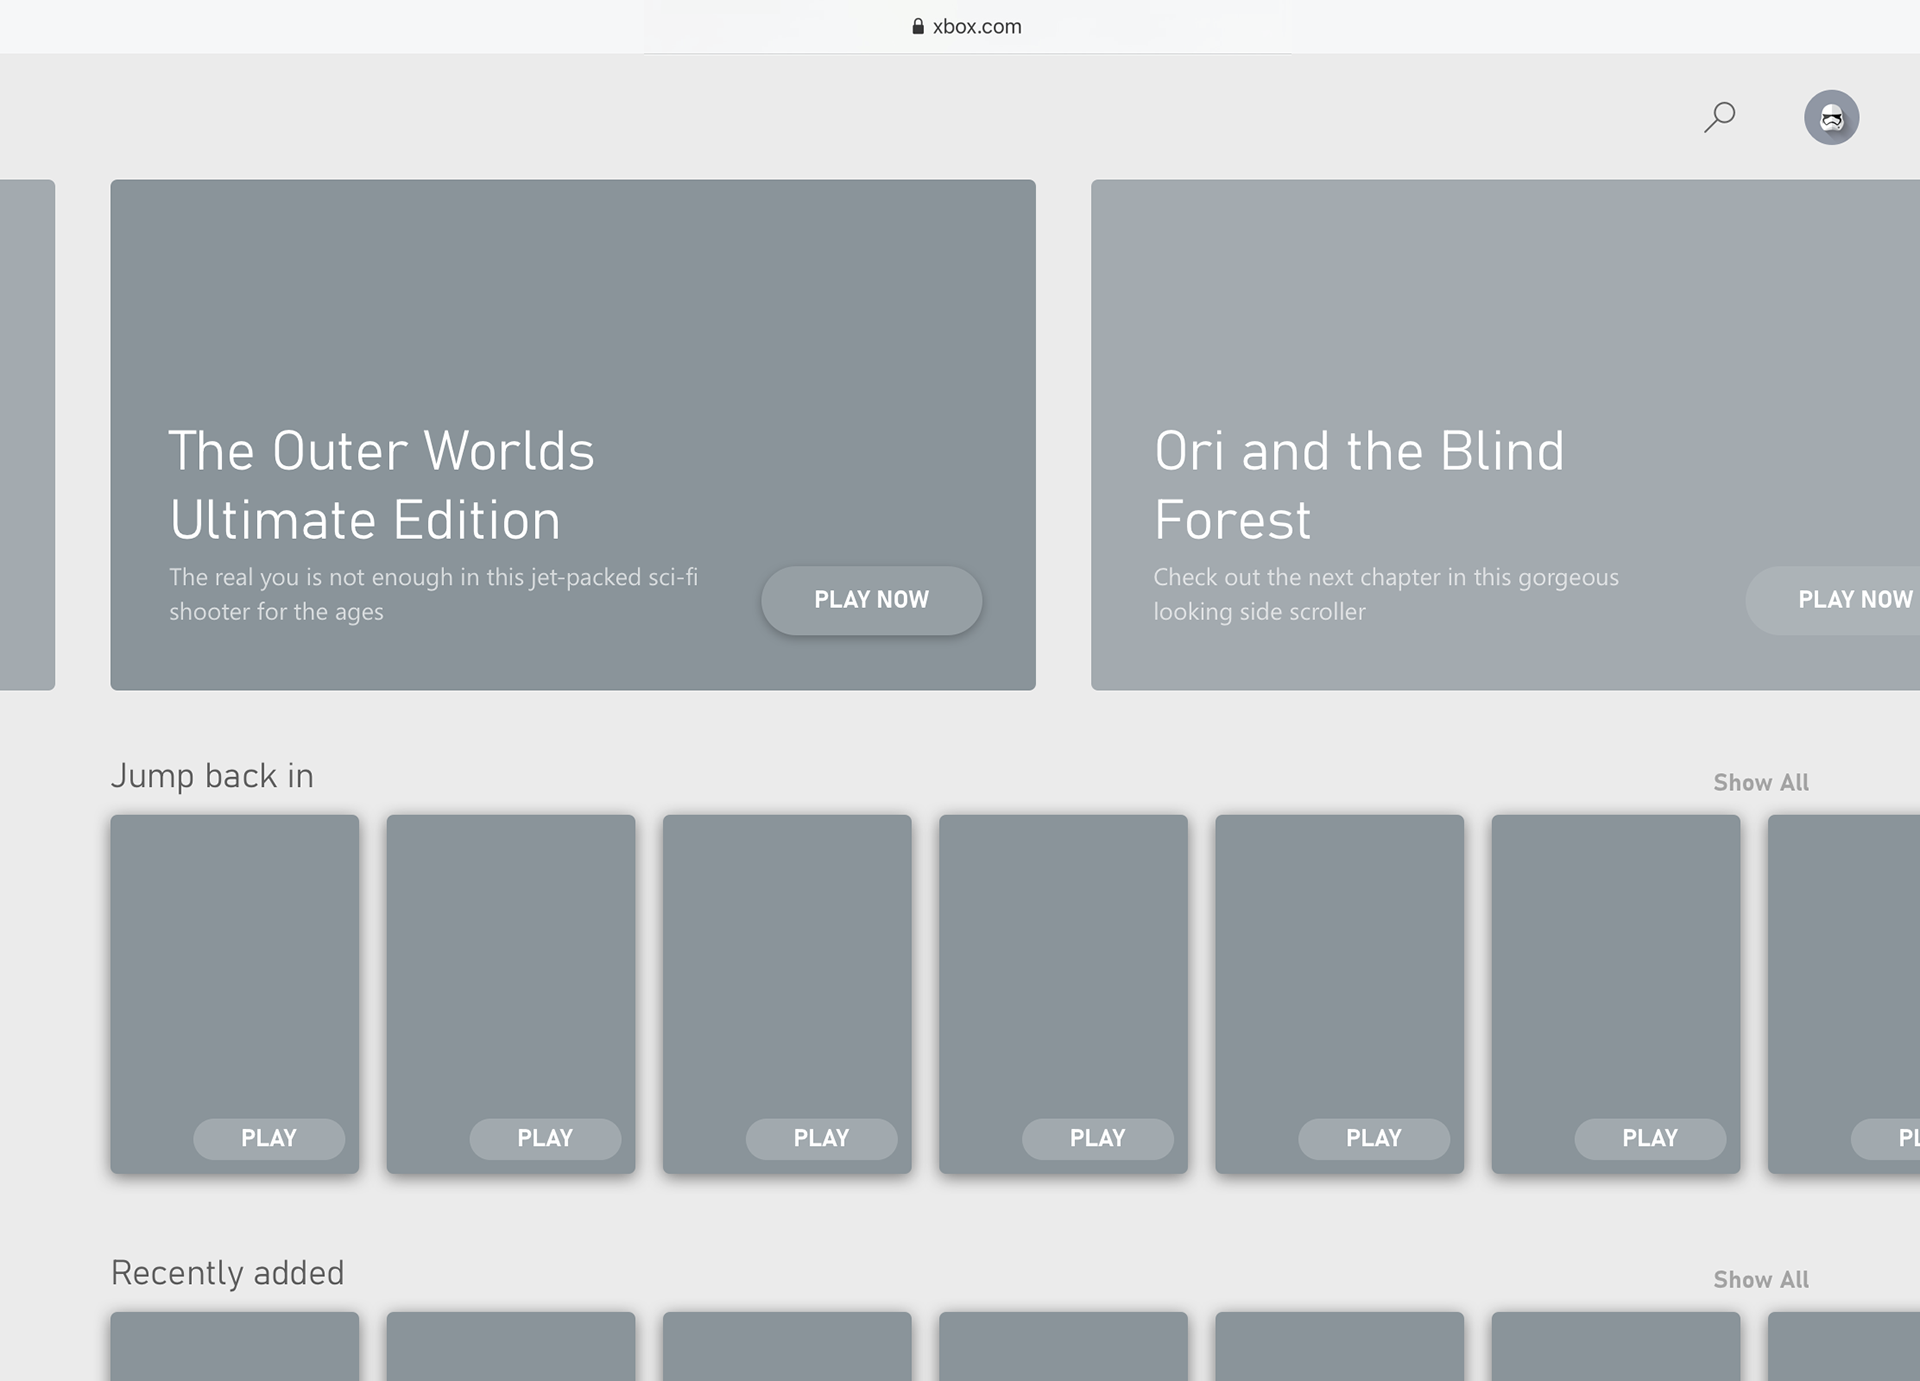Click PLAY on second Jump back in card
Screen dimensions: 1920x1381
click(545, 1138)
